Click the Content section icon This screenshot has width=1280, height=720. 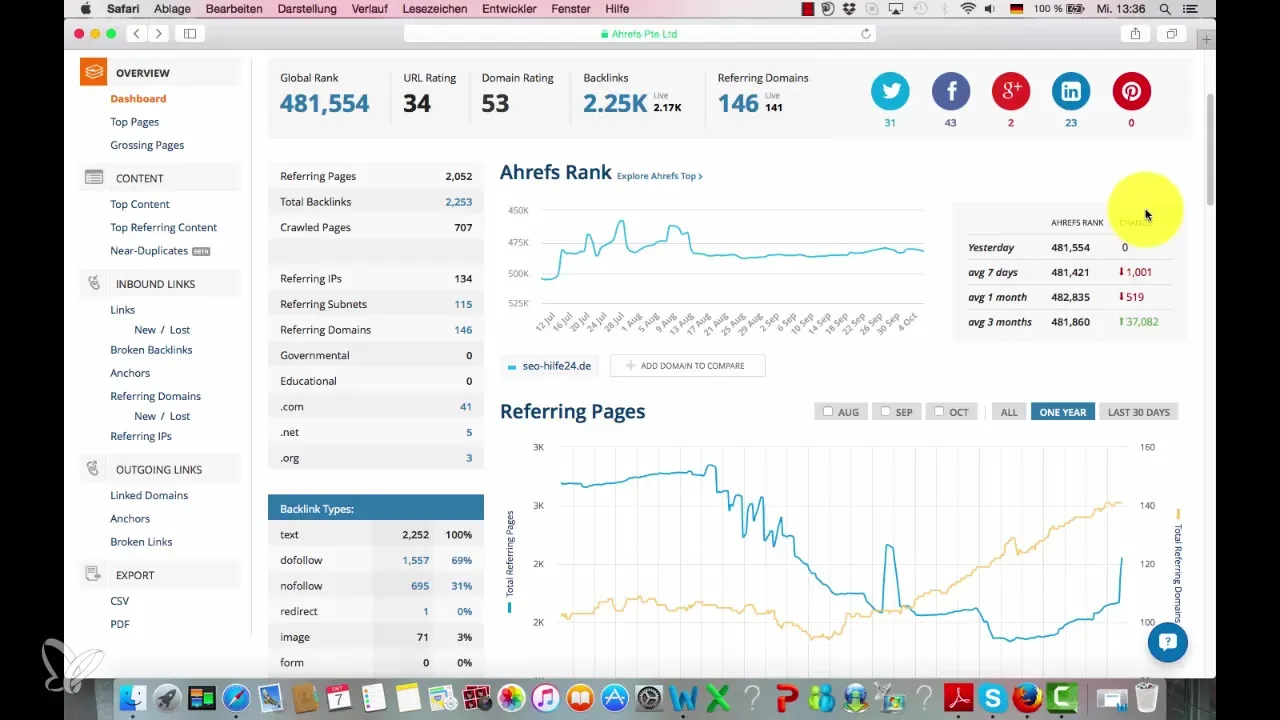[94, 177]
